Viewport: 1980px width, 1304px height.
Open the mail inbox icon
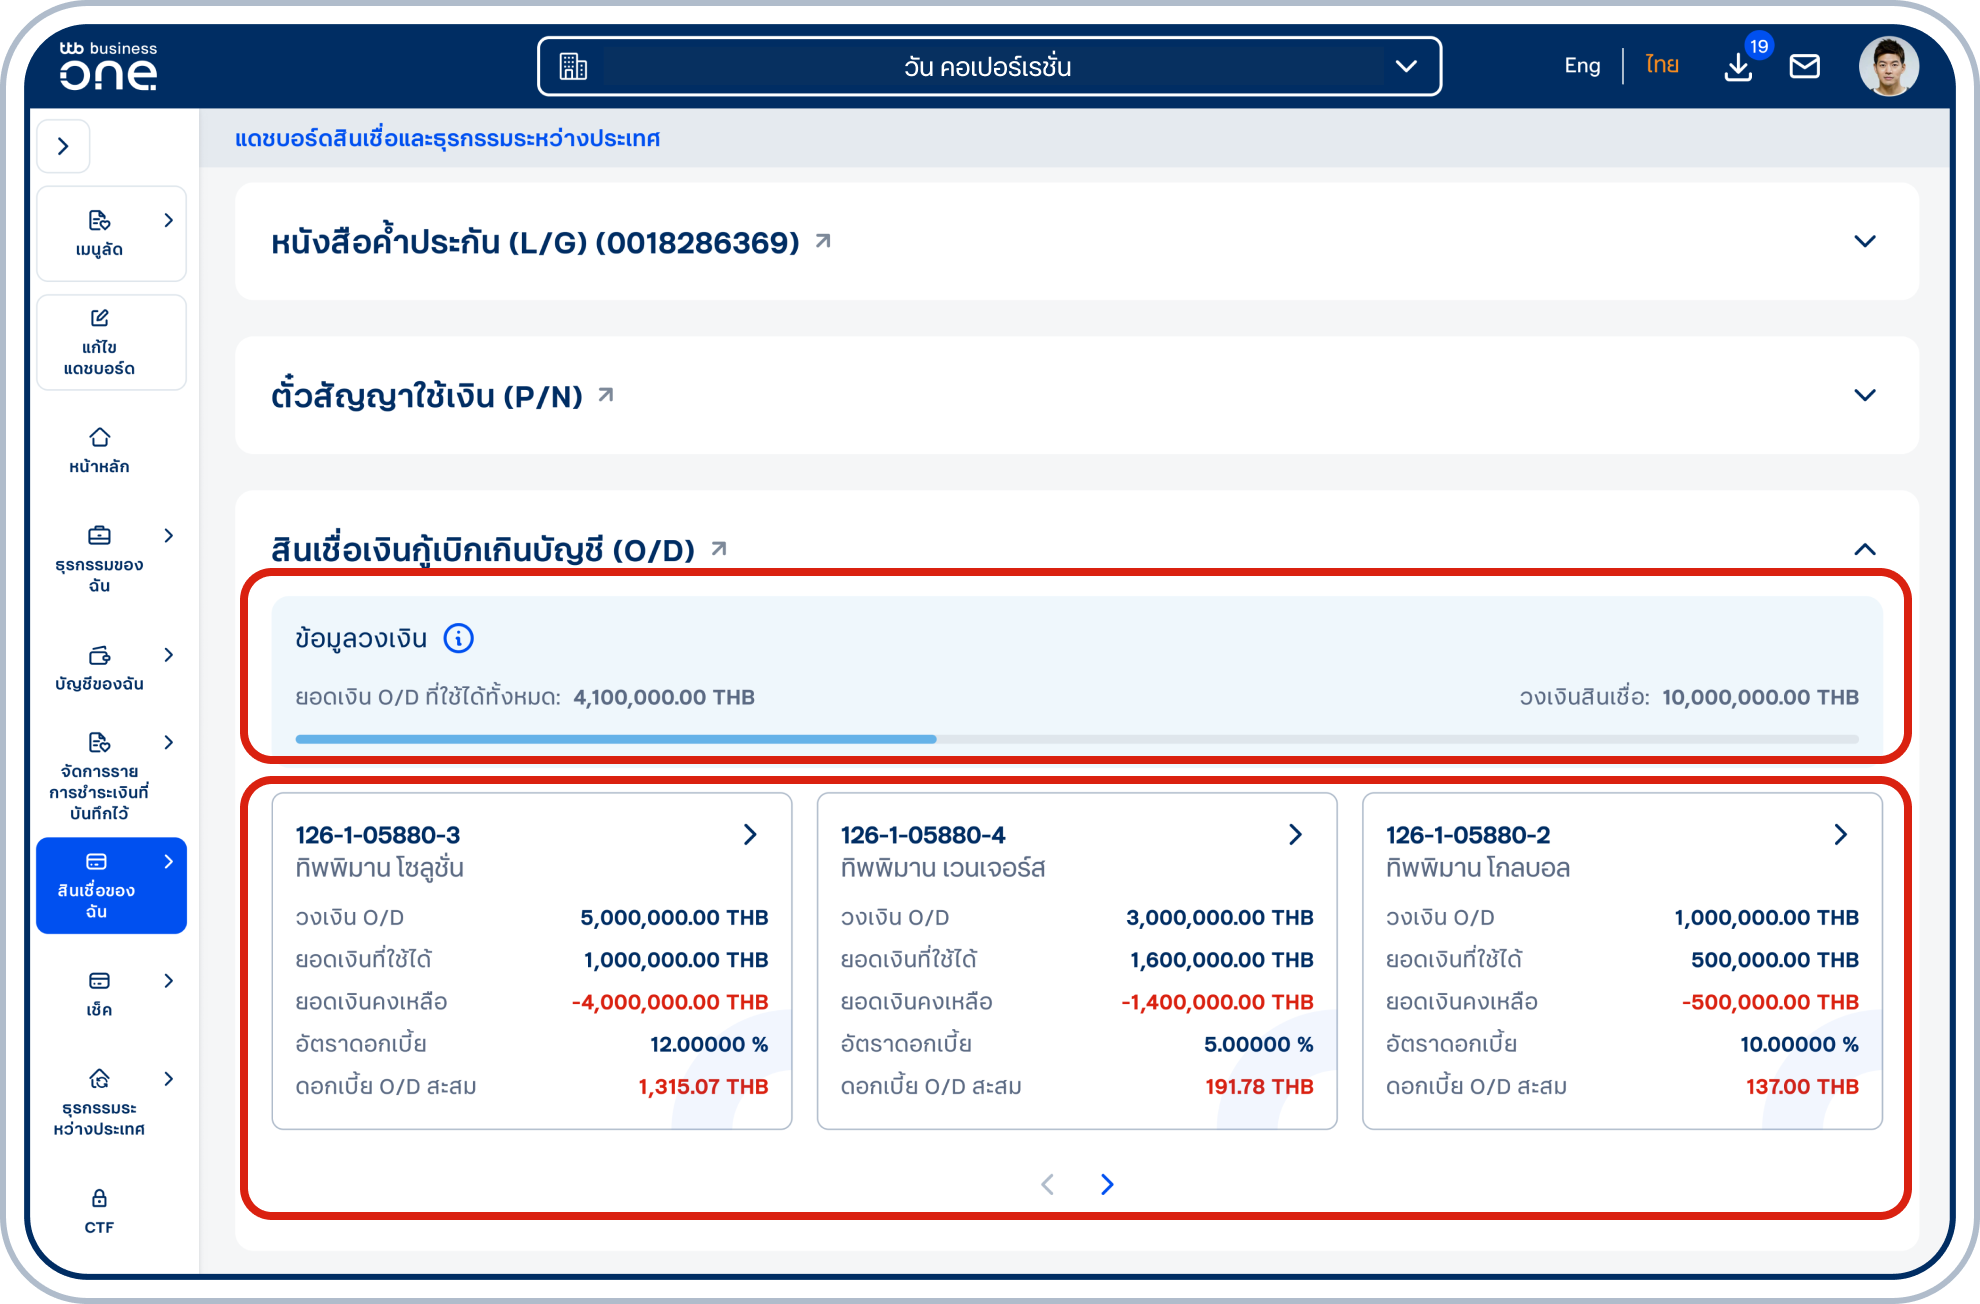coord(1804,67)
